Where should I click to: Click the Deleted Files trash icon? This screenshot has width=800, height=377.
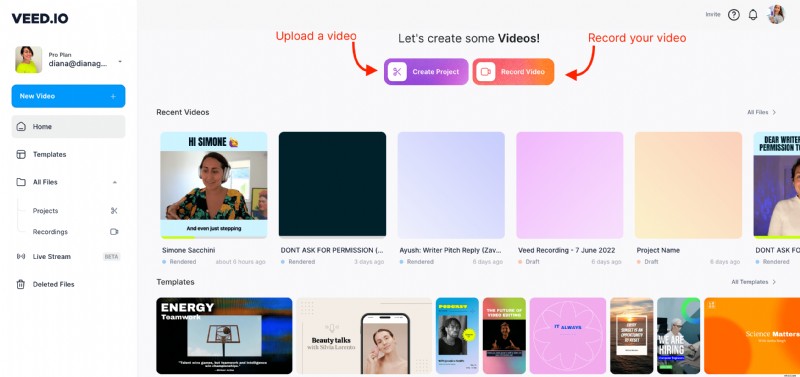[21, 284]
